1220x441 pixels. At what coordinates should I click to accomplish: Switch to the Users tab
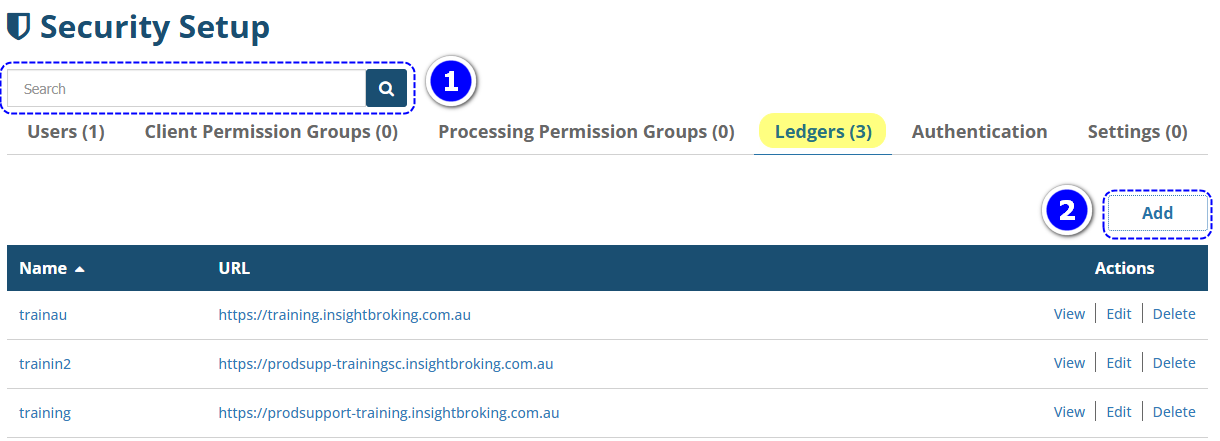click(x=66, y=132)
